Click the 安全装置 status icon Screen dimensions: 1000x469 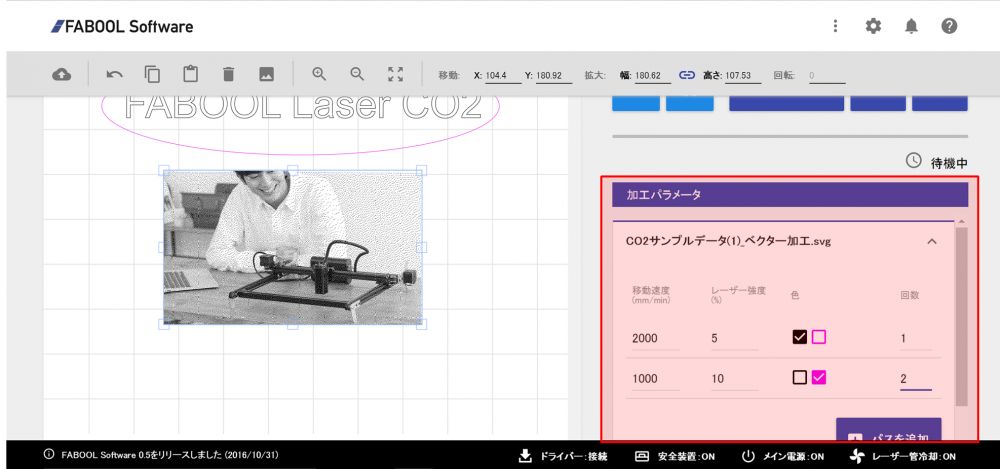[x=642, y=456]
